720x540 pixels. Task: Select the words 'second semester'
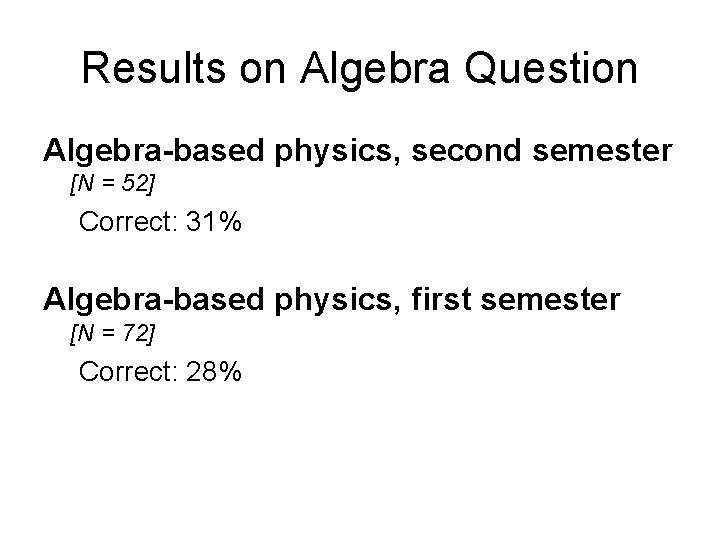(x=542, y=150)
